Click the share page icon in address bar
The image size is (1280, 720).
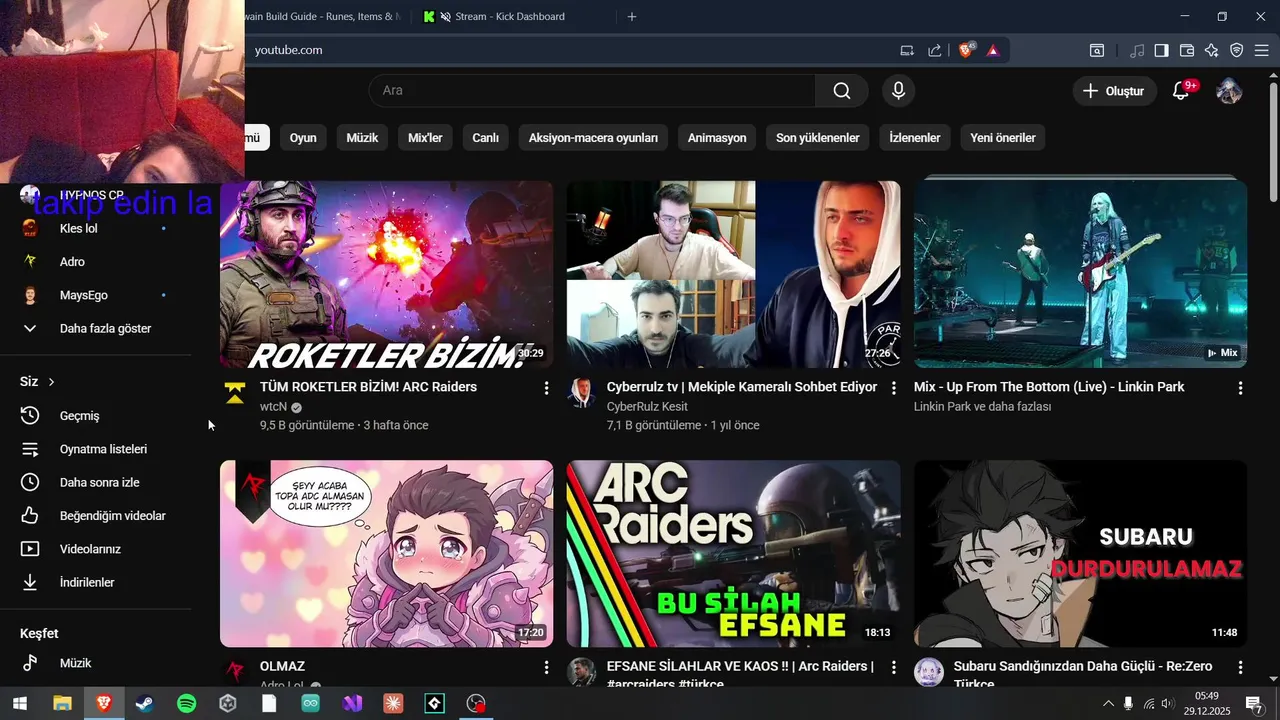(x=935, y=50)
